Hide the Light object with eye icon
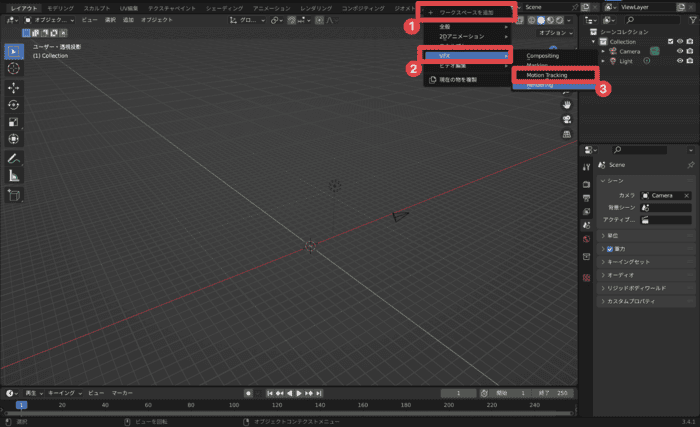 (679, 61)
